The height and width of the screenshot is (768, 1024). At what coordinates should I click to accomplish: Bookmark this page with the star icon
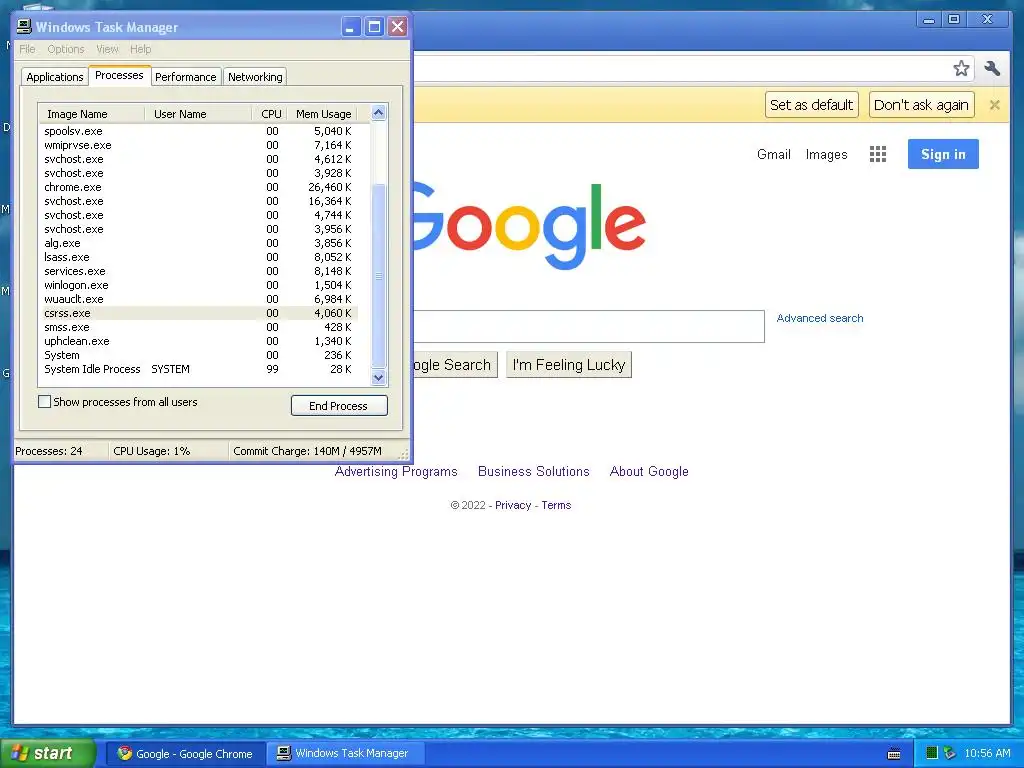961,68
